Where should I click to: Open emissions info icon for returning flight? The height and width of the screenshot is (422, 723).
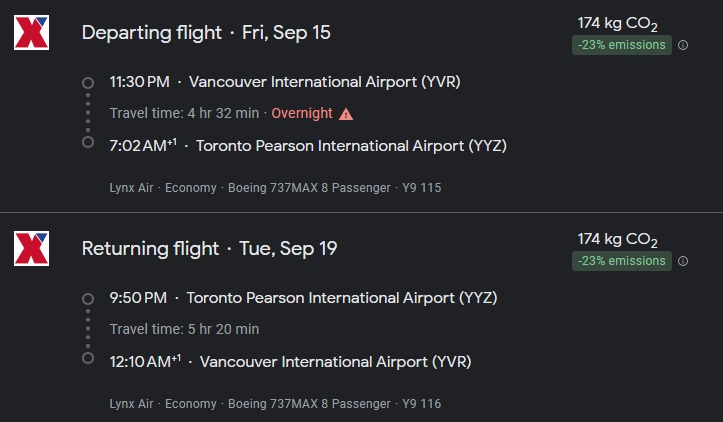(683, 261)
